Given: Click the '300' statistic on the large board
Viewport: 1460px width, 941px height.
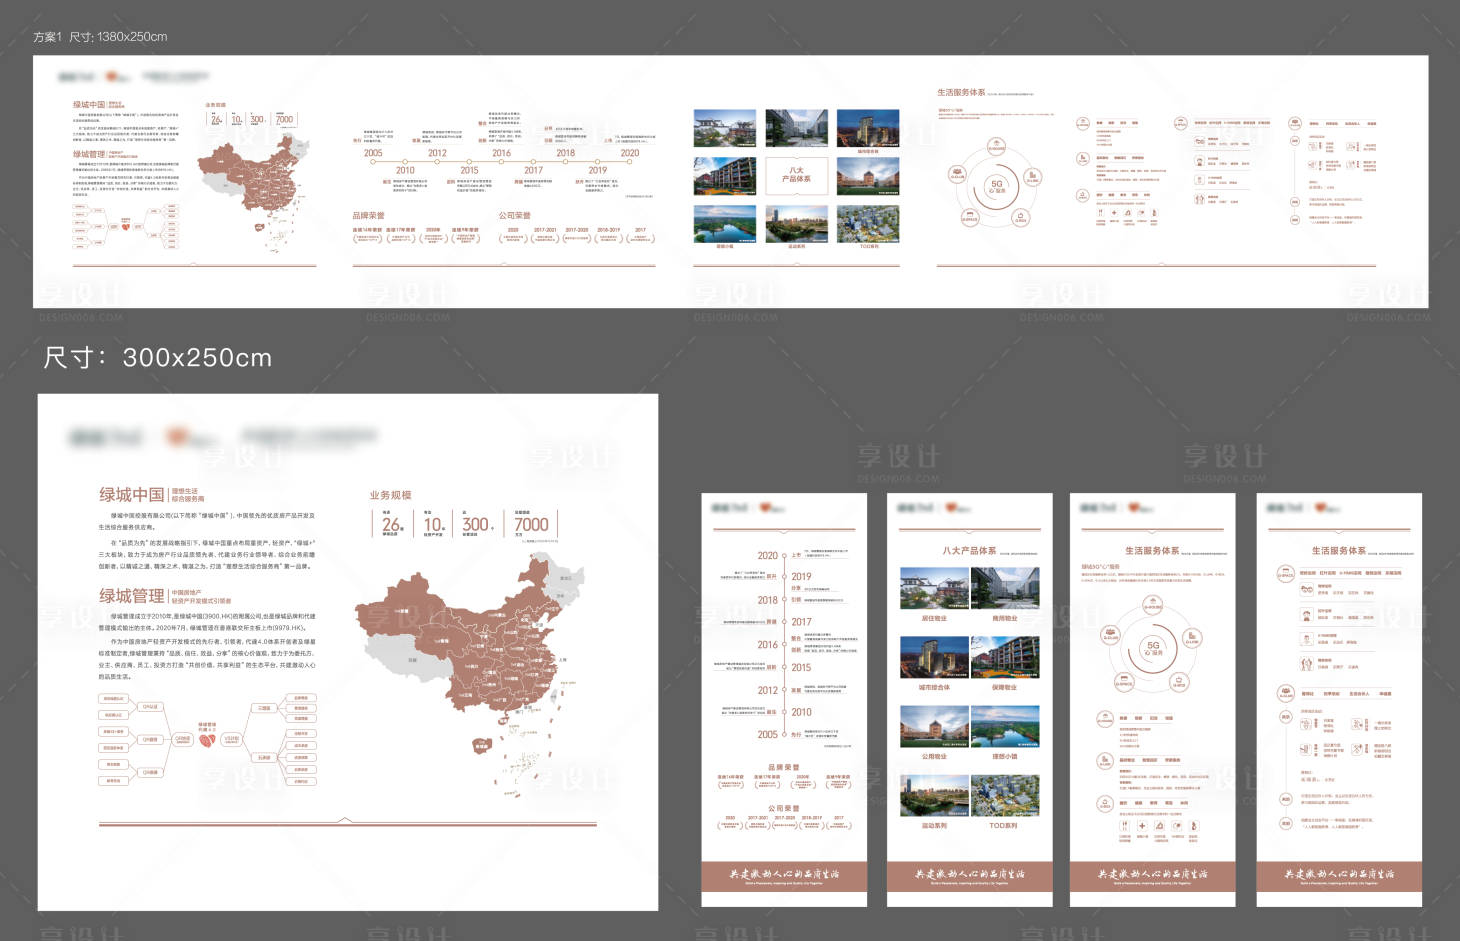Looking at the screenshot, I should [476, 524].
